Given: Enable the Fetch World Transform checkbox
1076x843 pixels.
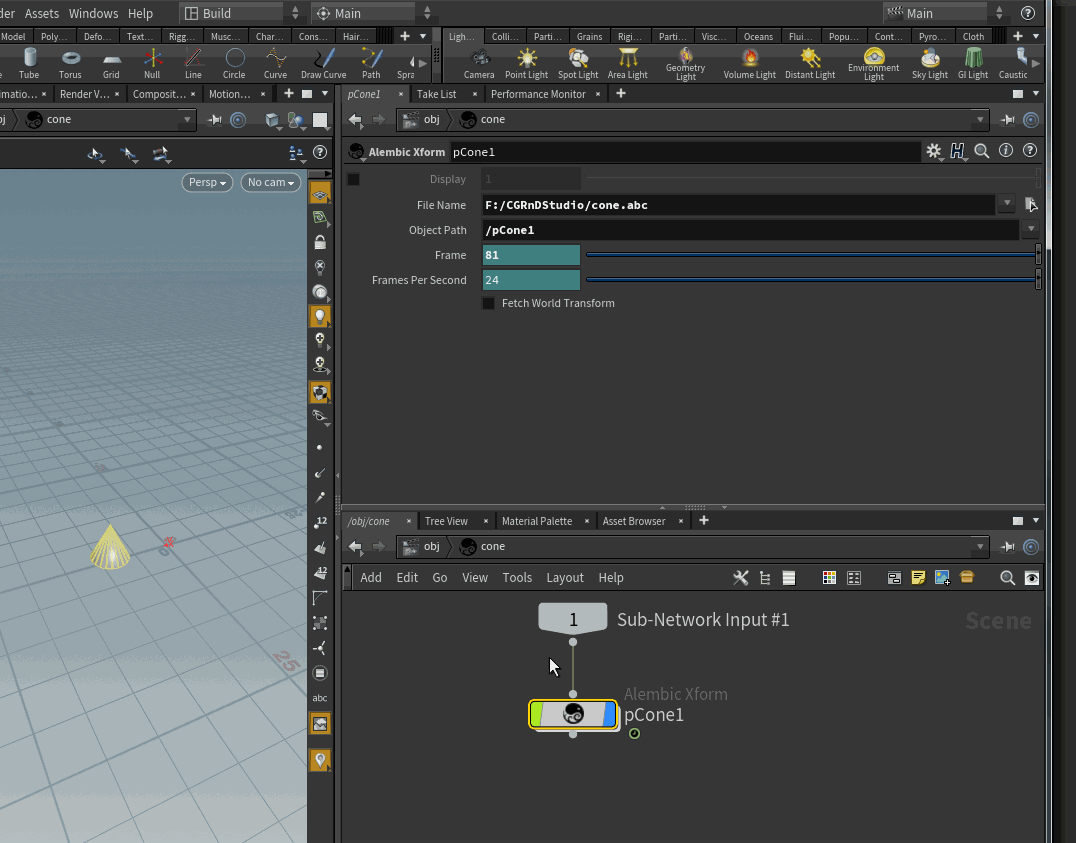Looking at the screenshot, I should (x=488, y=303).
